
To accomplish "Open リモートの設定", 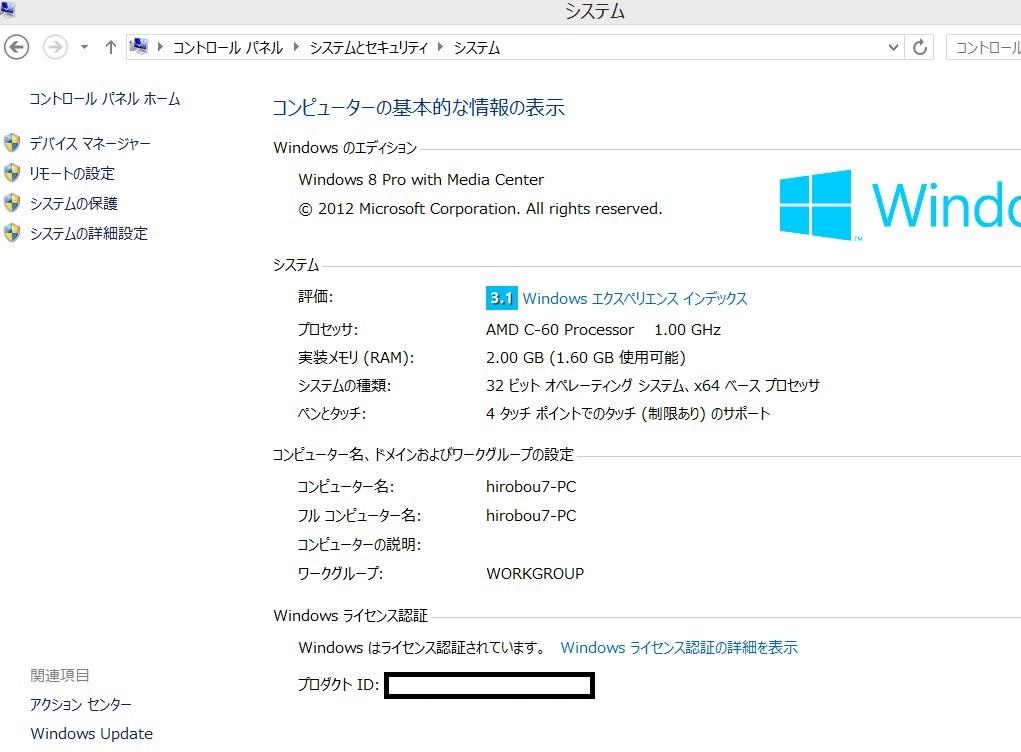I will [x=72, y=173].
